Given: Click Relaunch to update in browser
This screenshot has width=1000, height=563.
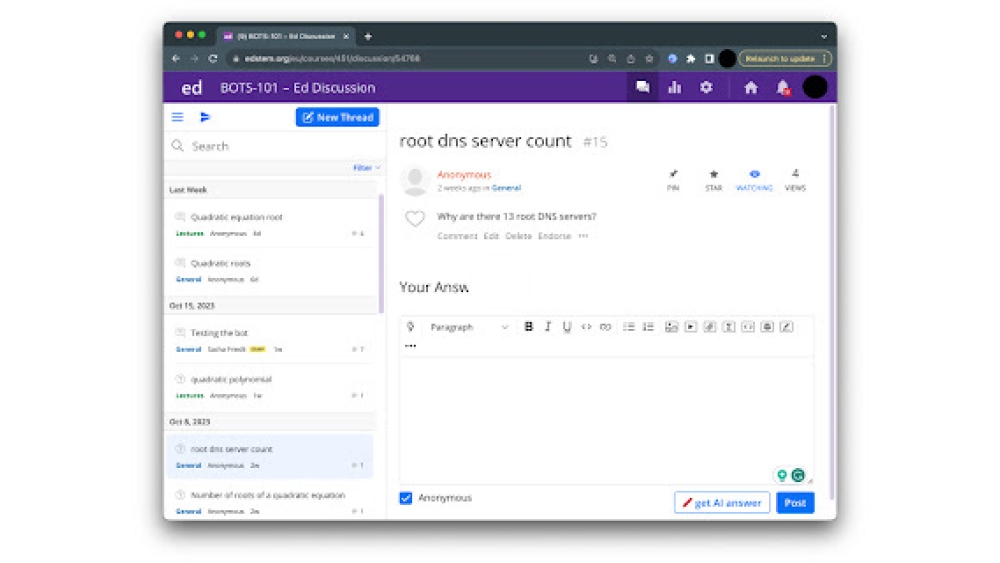Looking at the screenshot, I should pyautogui.click(x=784, y=59).
